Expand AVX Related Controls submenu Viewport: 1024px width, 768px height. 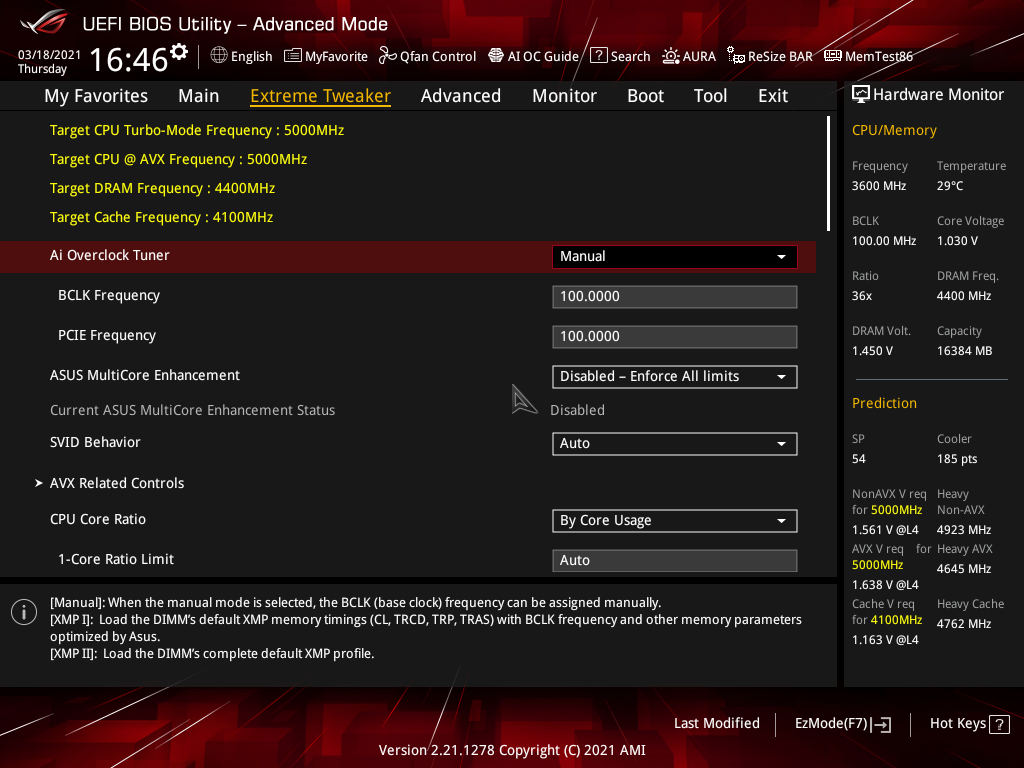117,483
